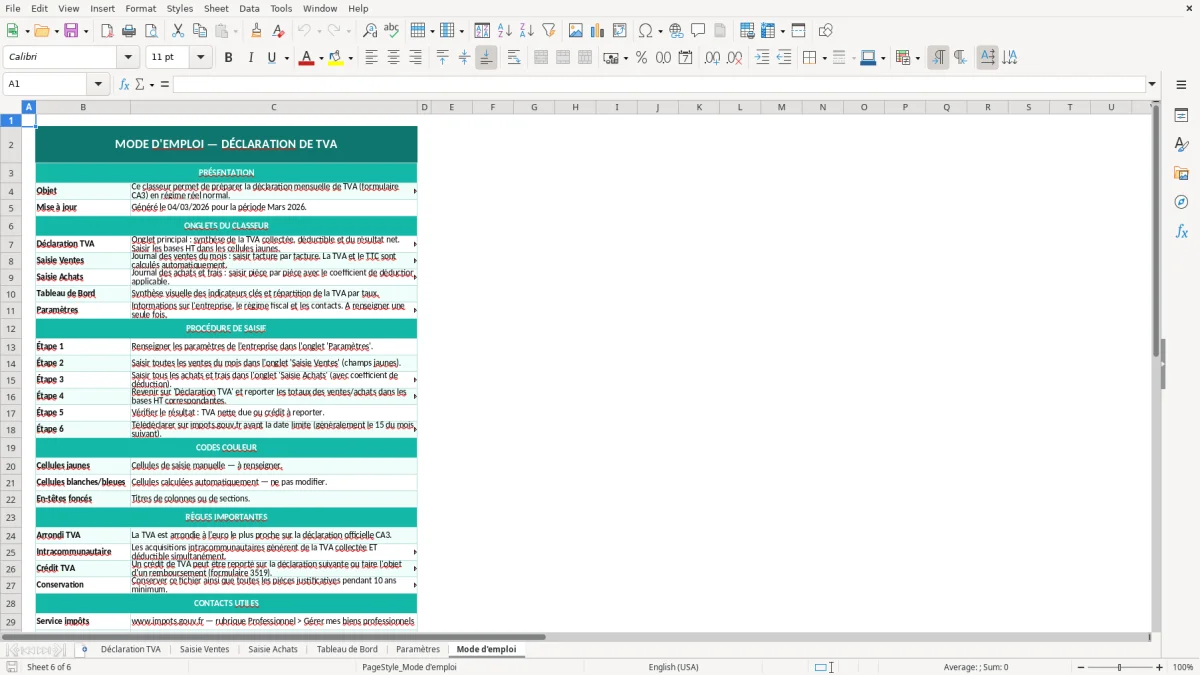Switch to Tableau de Bord sheet tab

(x=347, y=649)
